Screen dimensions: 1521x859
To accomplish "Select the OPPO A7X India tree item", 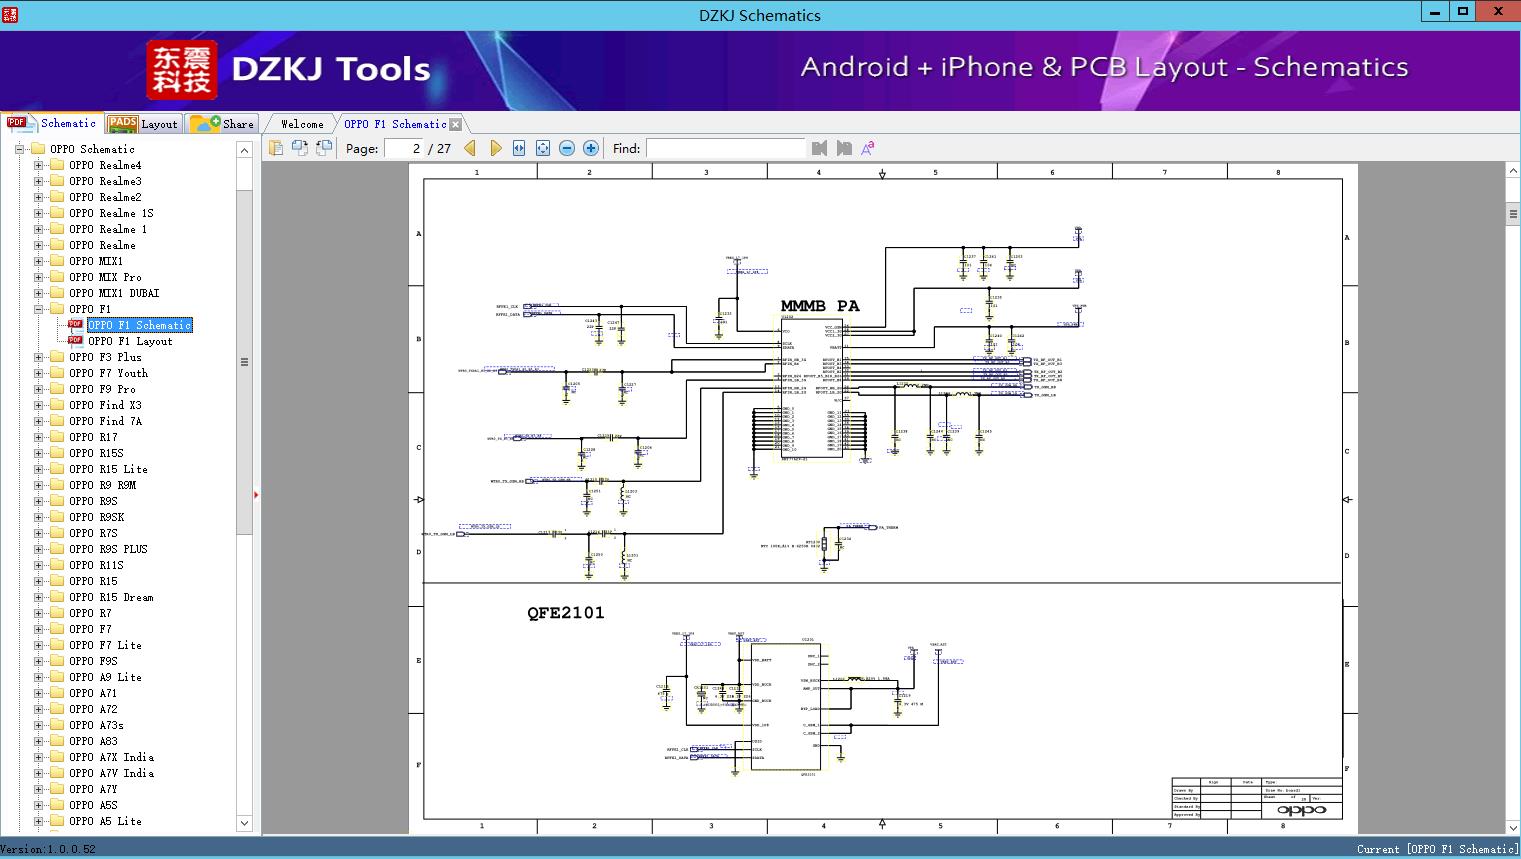I will [x=111, y=757].
